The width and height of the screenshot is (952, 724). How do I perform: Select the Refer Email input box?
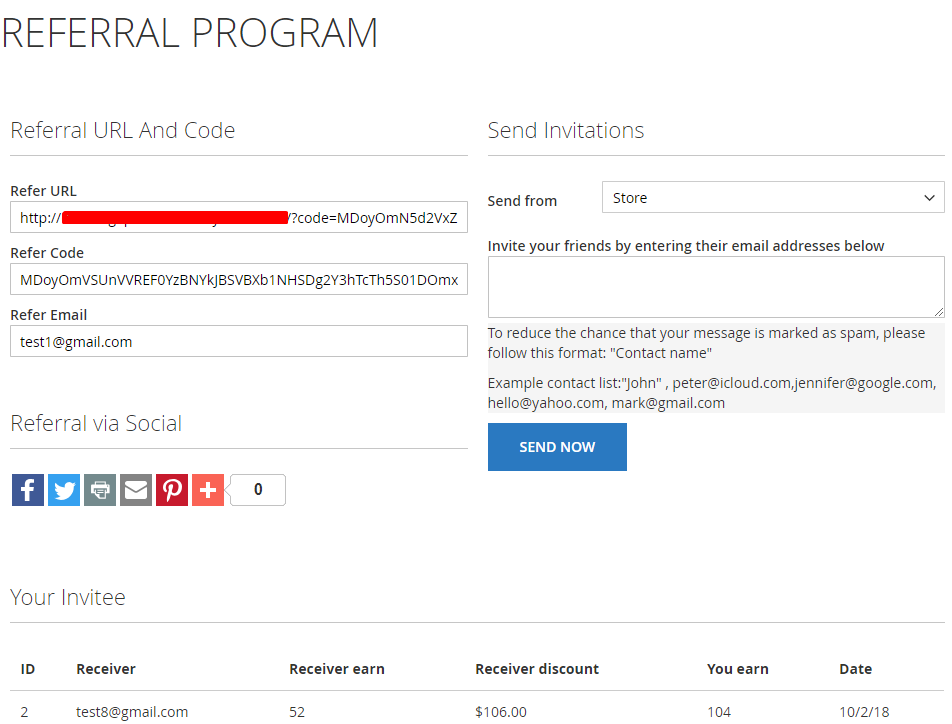point(238,342)
